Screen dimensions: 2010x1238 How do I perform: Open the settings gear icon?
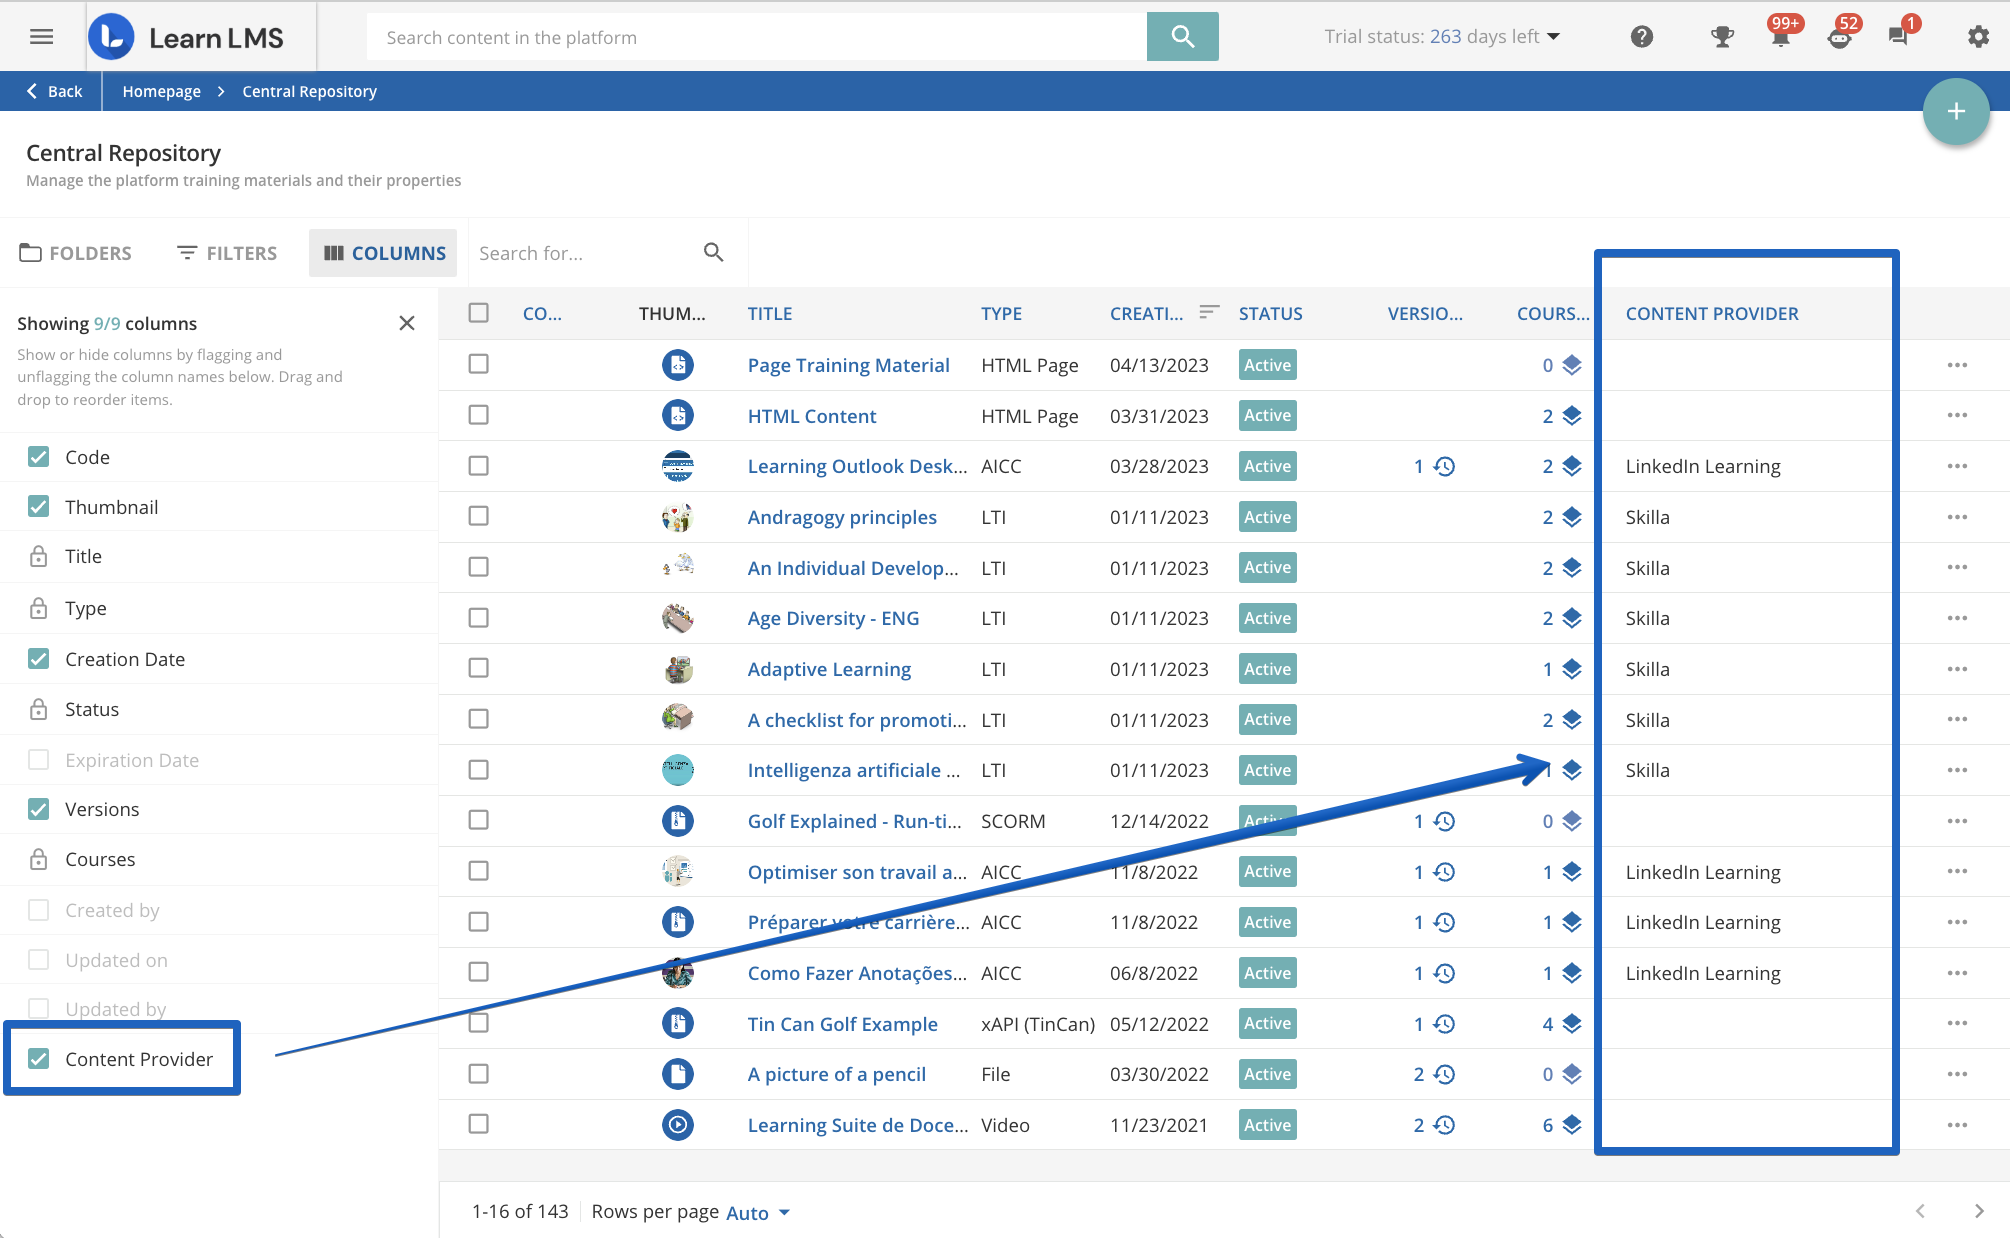pos(1978,37)
